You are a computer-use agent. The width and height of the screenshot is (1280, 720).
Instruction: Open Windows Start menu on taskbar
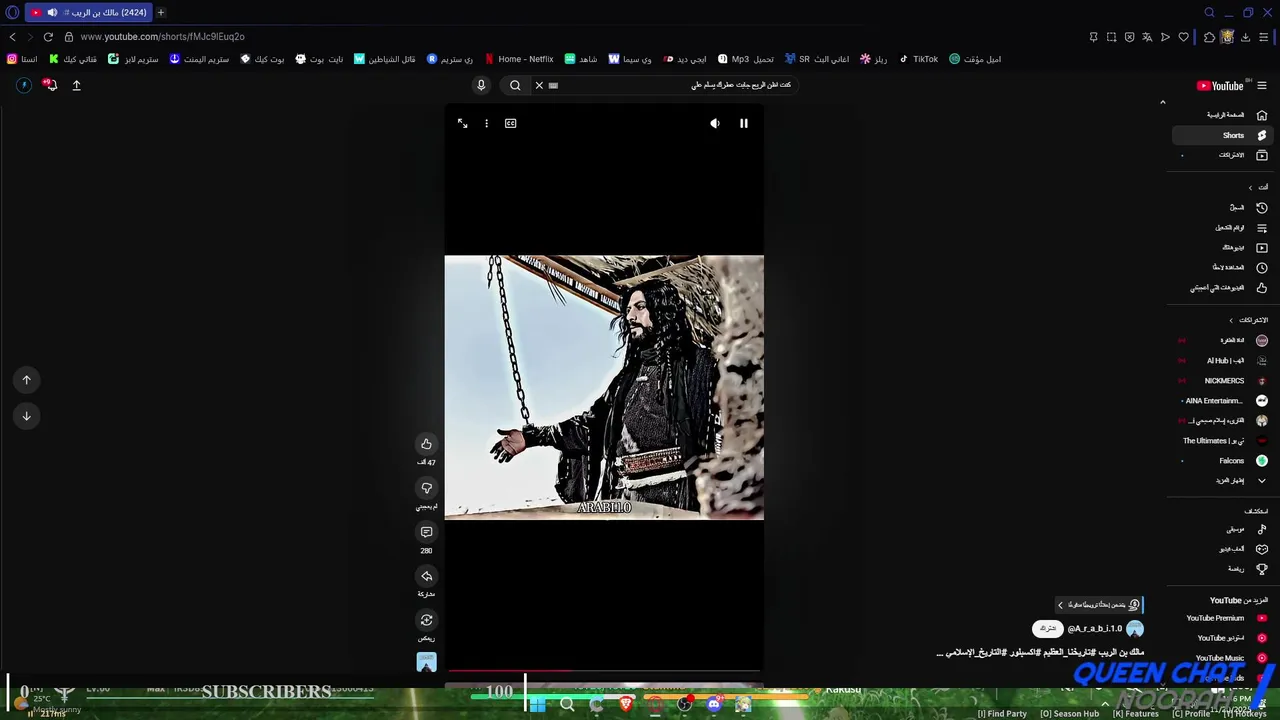[538, 705]
